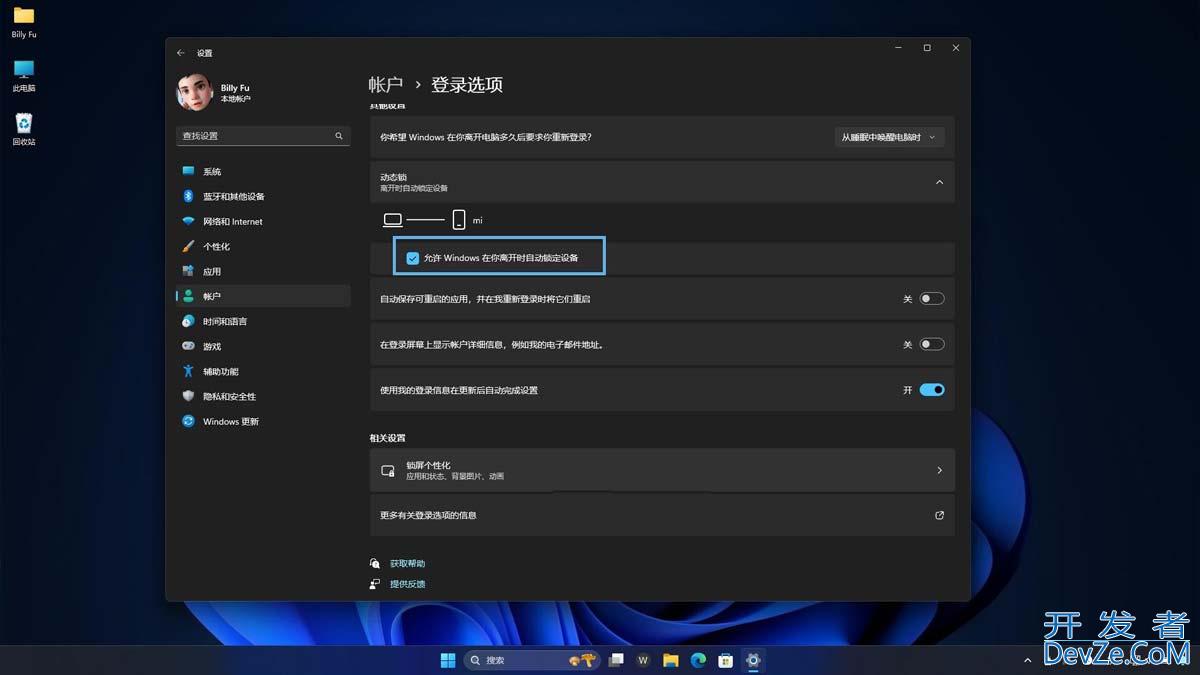Launch Microsoft Edge from the taskbar
This screenshot has height=675, width=1200.
point(698,660)
